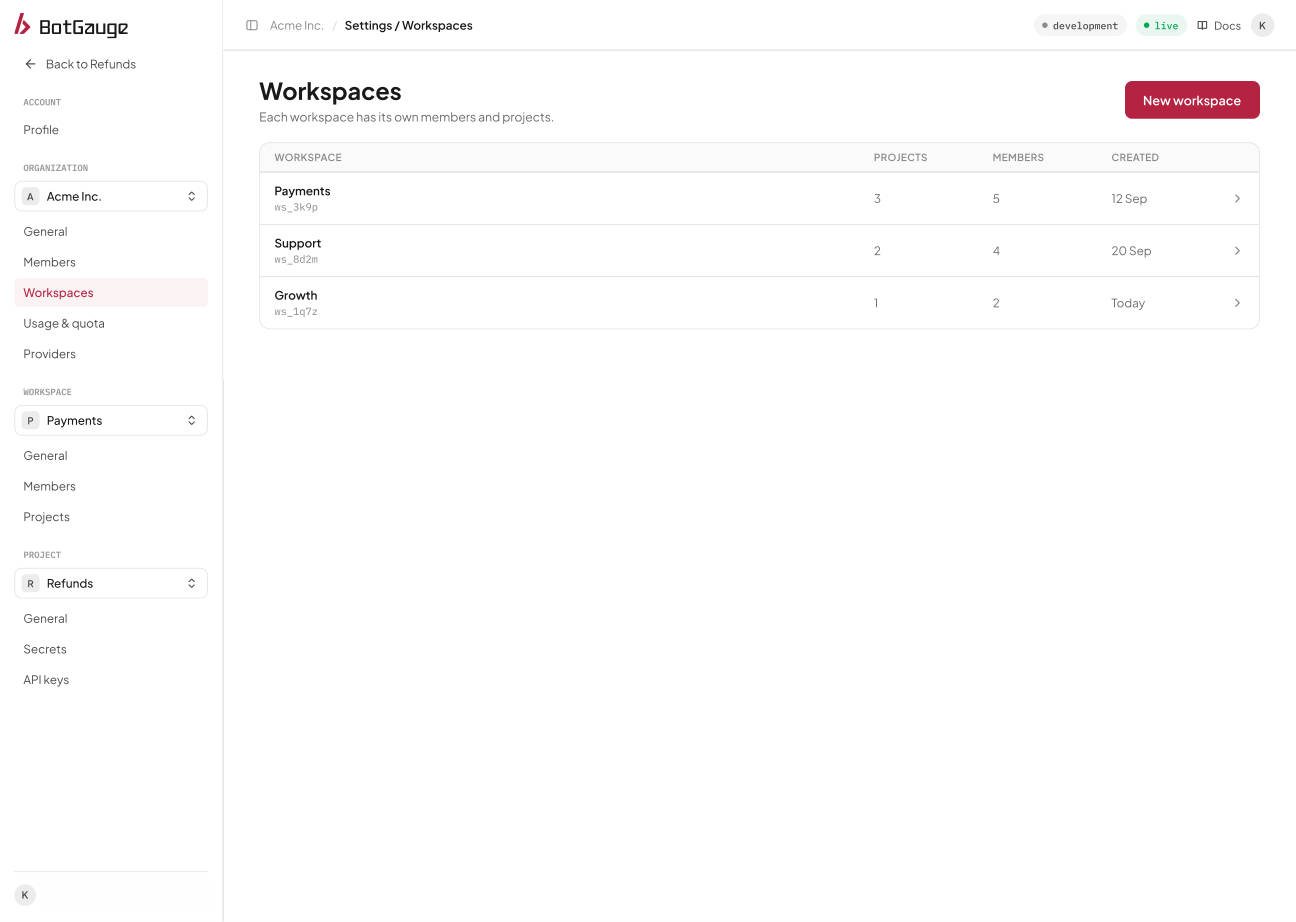
Task: Click the 20 Sep created date
Action: point(1131,251)
